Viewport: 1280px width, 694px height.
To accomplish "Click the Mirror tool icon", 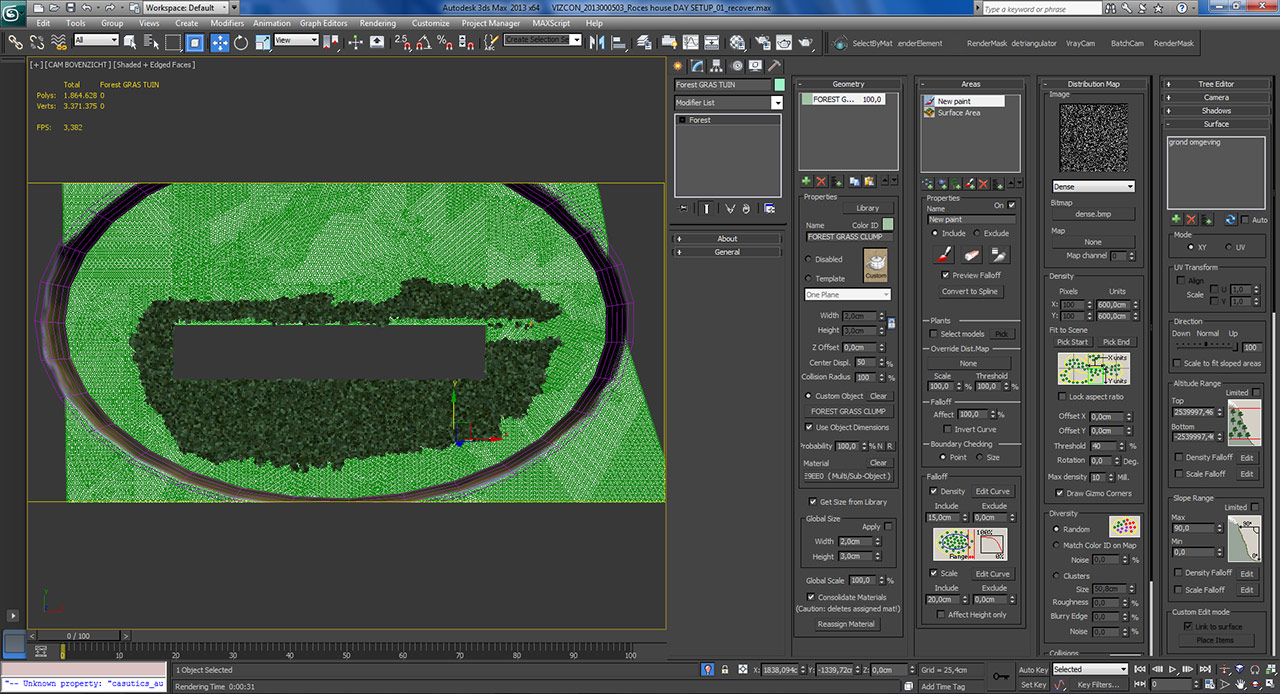I will coord(597,42).
